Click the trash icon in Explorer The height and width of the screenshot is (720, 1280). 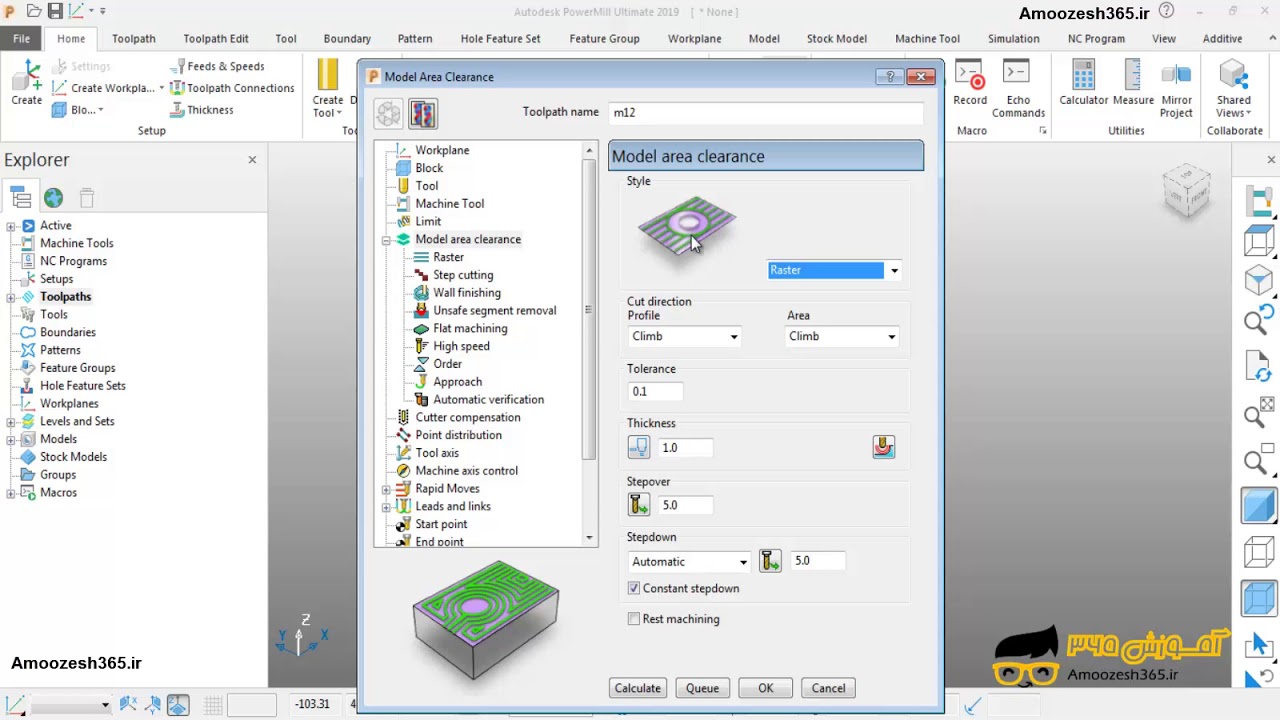coord(87,197)
